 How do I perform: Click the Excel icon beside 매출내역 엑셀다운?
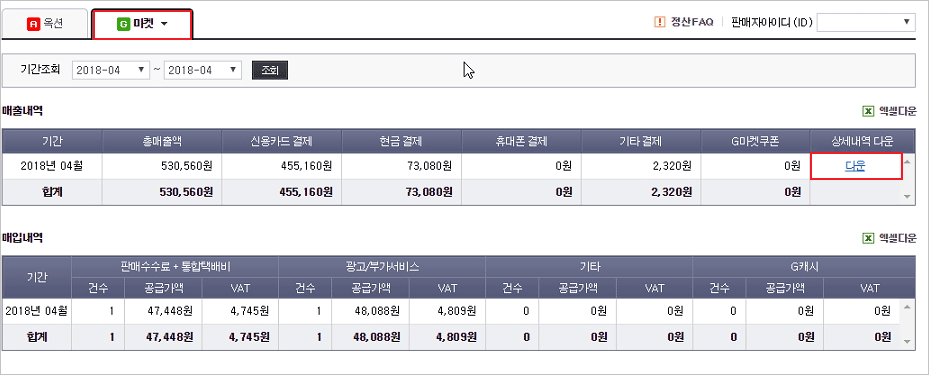[x=867, y=111]
